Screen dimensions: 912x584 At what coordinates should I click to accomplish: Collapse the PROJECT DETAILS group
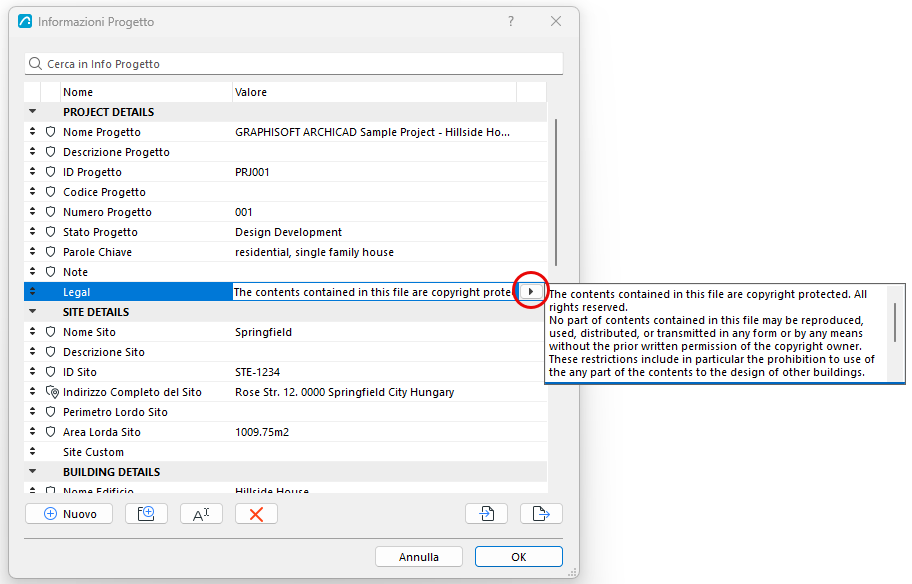pyautogui.click(x=33, y=112)
